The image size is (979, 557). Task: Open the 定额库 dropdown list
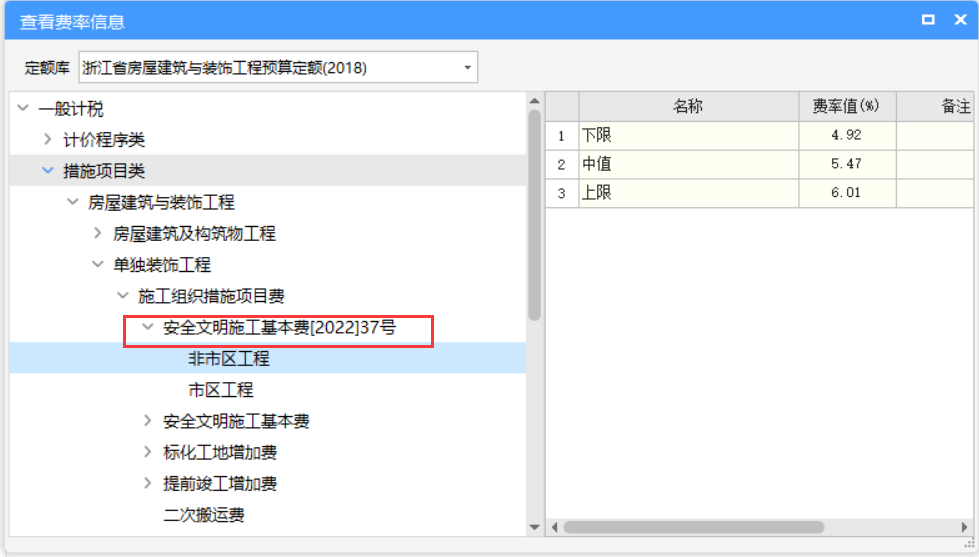pyautogui.click(x=467, y=67)
